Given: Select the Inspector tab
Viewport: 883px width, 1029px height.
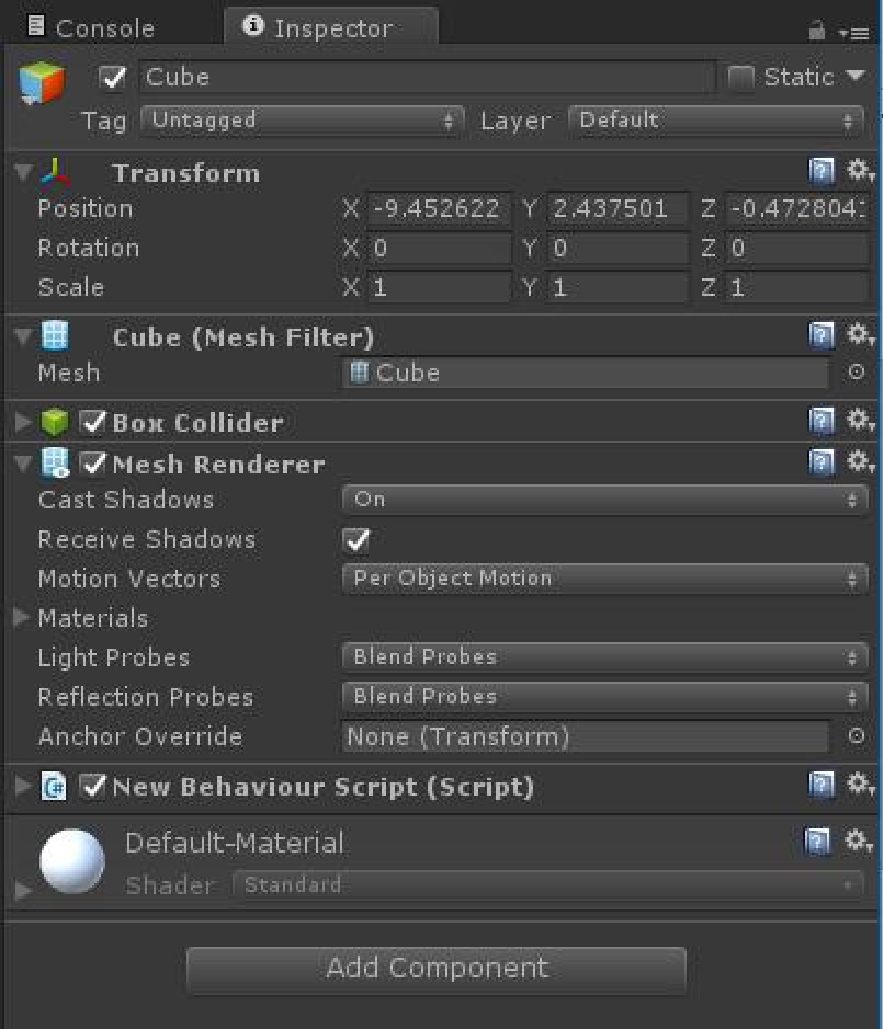Looking at the screenshot, I should (x=331, y=29).
